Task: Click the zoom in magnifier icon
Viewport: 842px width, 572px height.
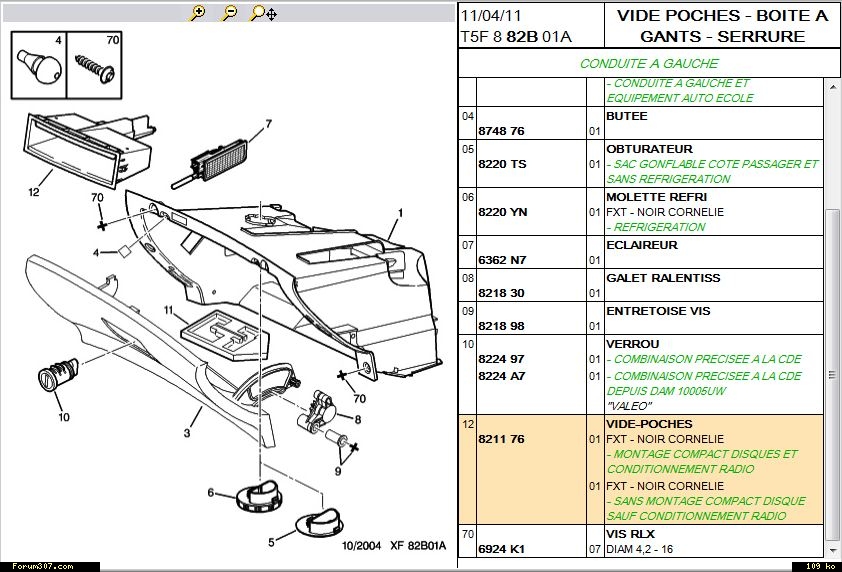Action: (198, 13)
